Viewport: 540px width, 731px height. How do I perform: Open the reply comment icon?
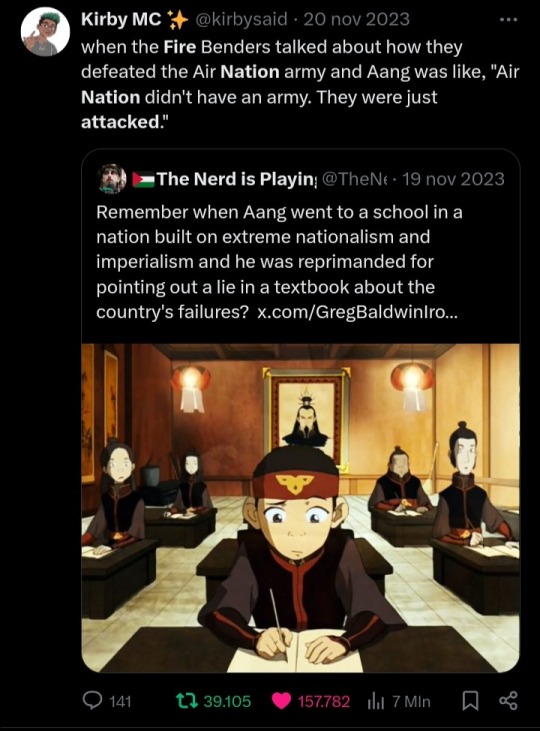tap(92, 701)
